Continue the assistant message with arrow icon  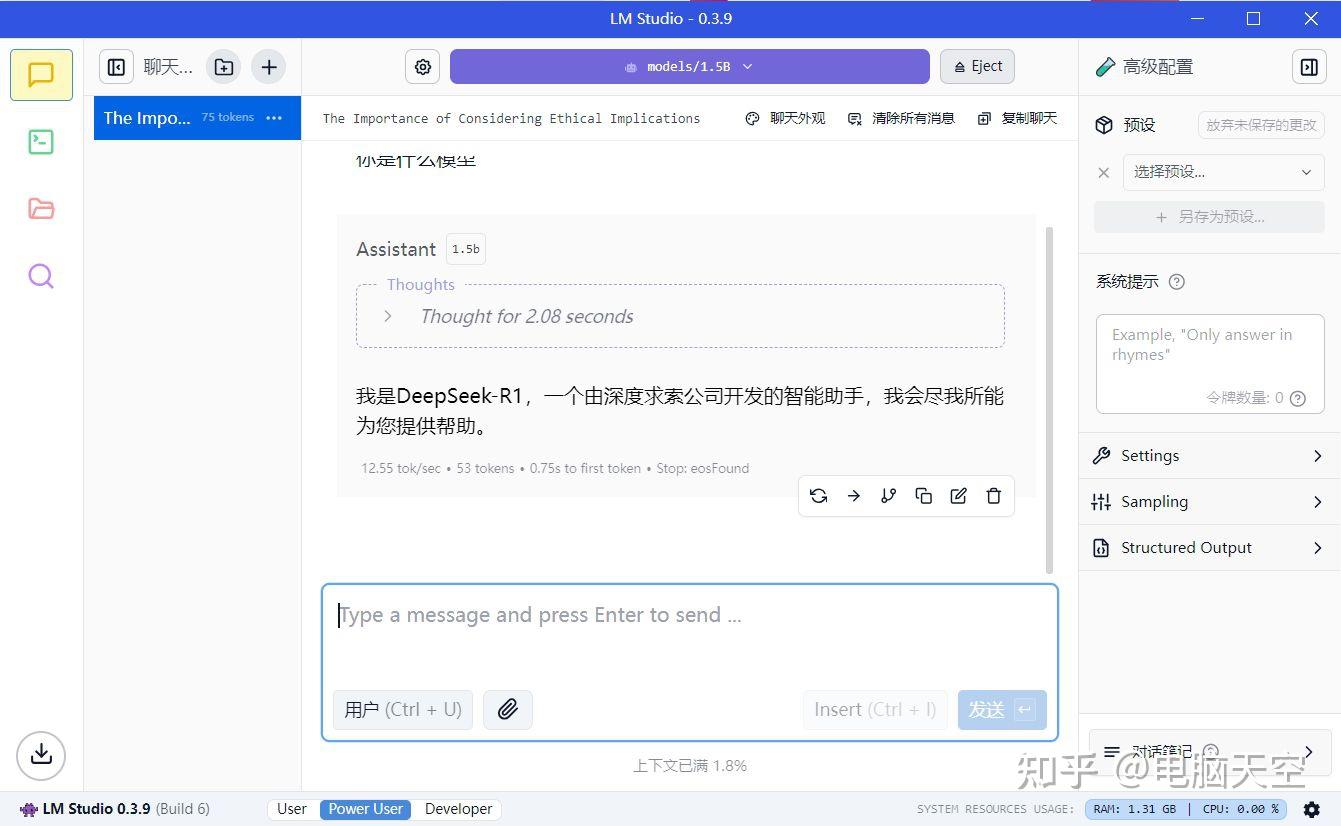[854, 496]
